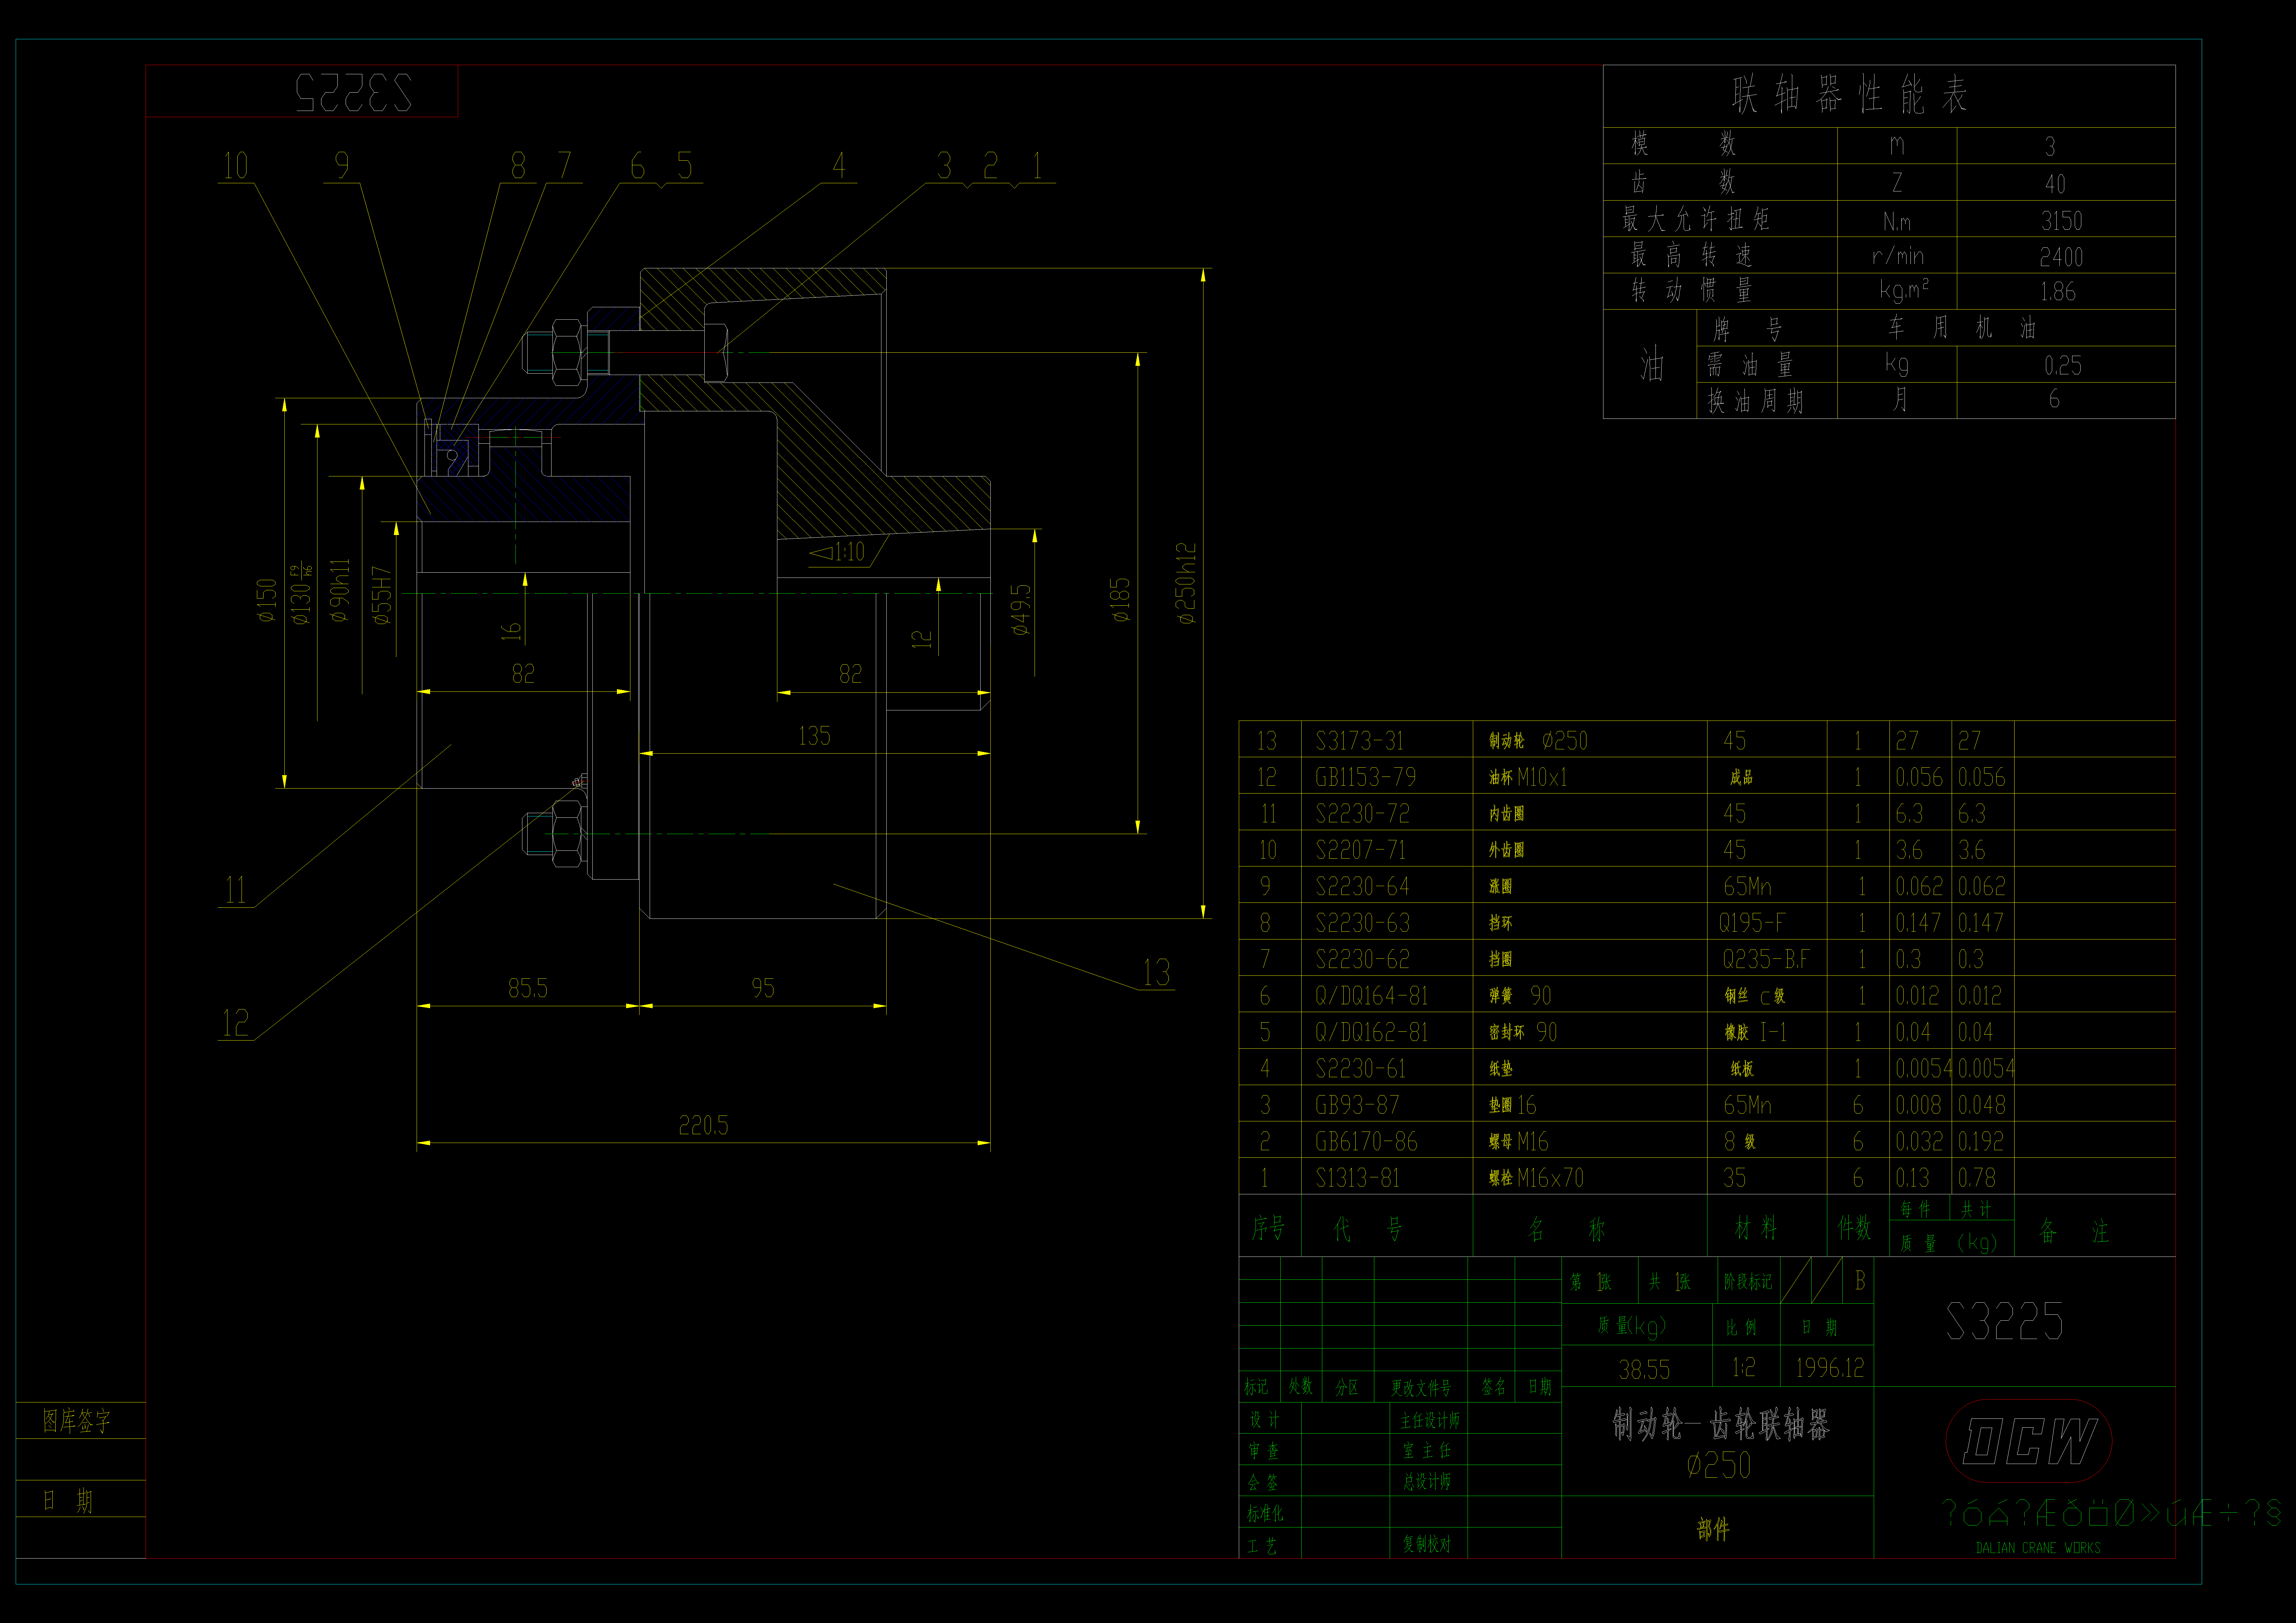Select the DALIAN CRANE WORKS text

click(x=2038, y=1548)
